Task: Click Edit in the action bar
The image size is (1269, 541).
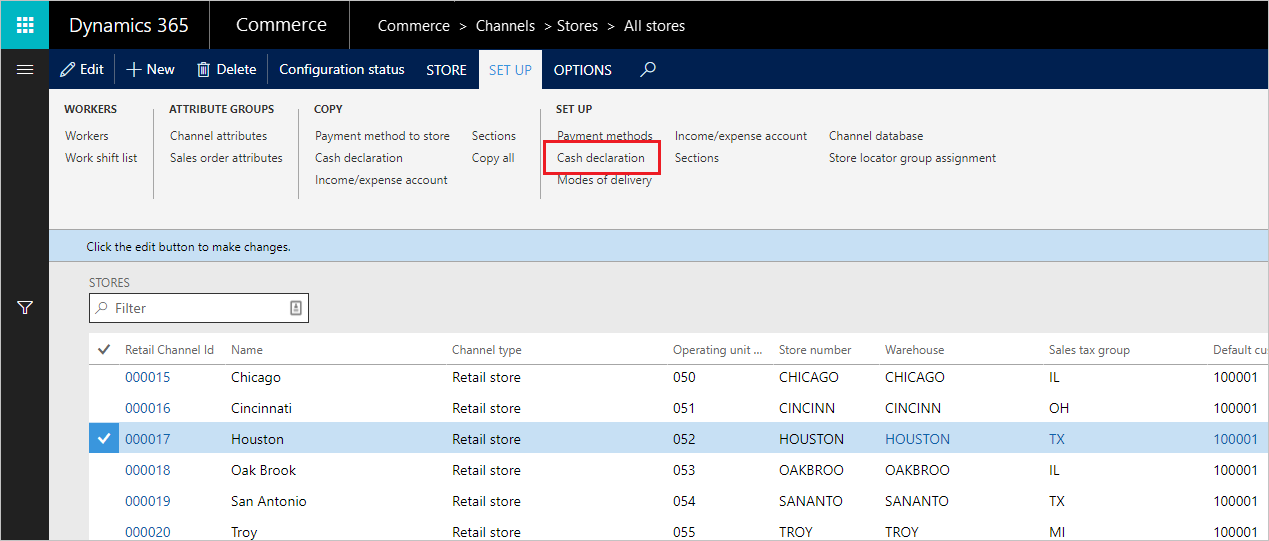Action: pyautogui.click(x=82, y=69)
